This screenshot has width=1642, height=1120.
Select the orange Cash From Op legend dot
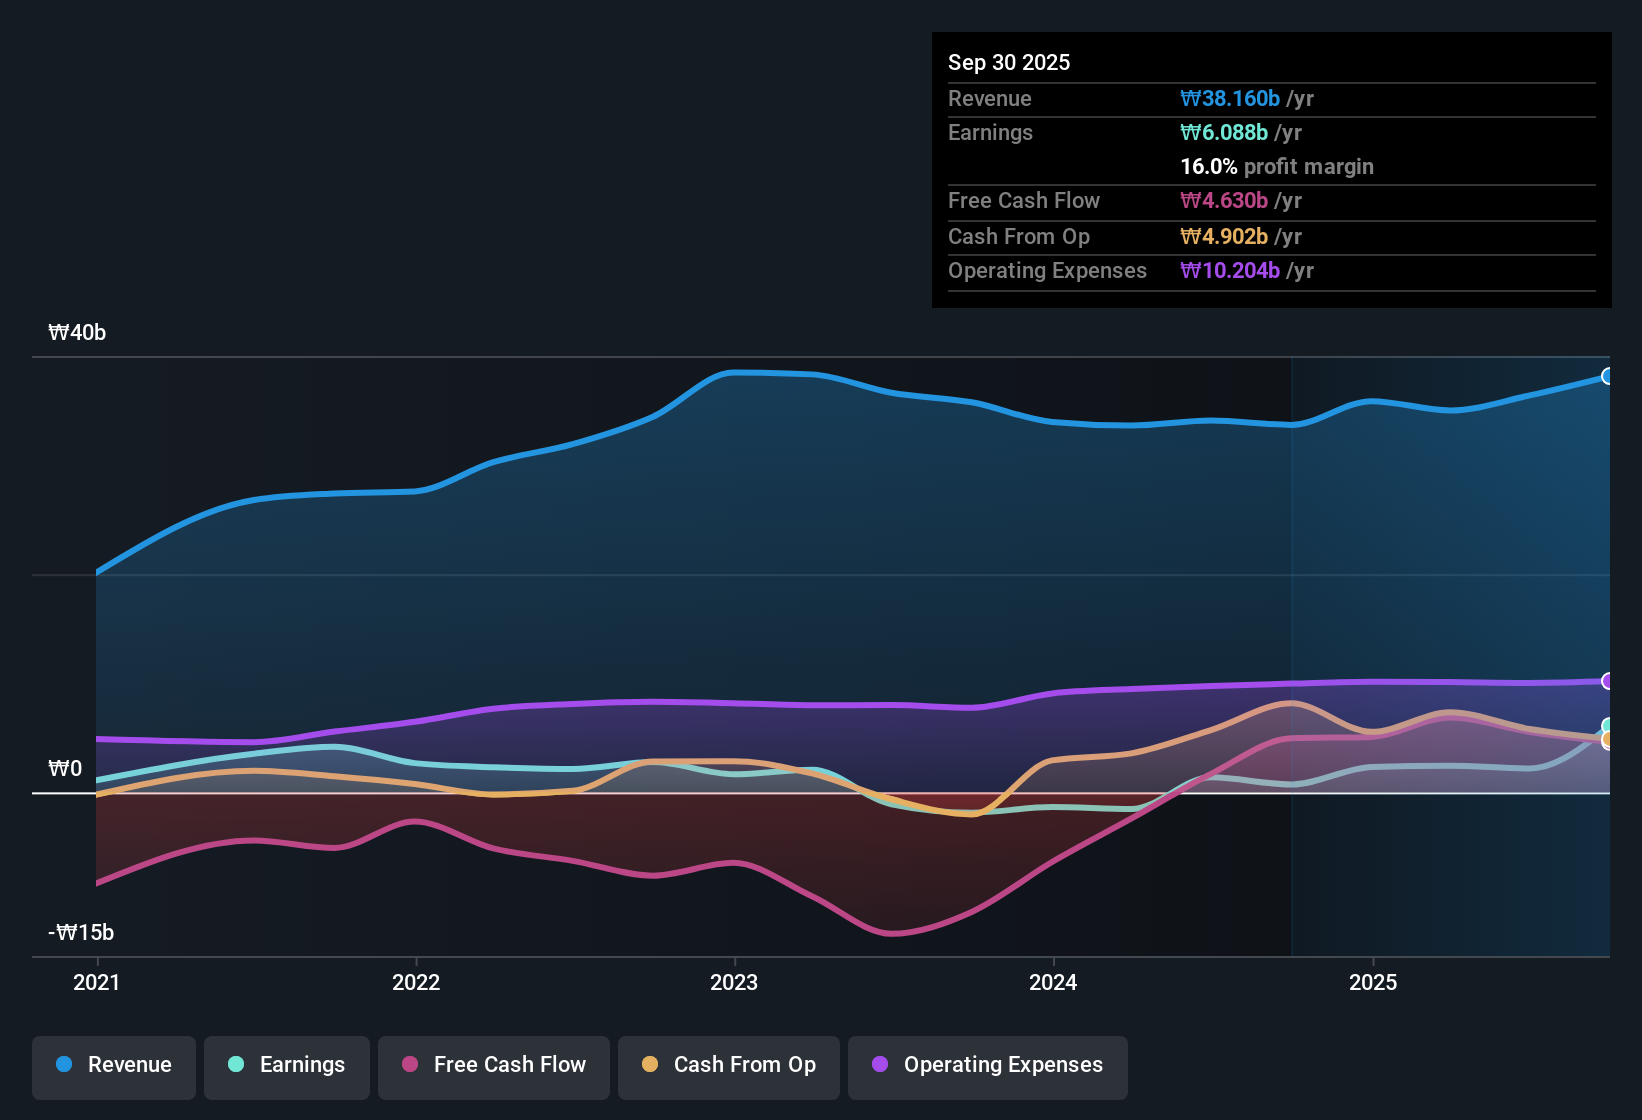pos(650,1065)
